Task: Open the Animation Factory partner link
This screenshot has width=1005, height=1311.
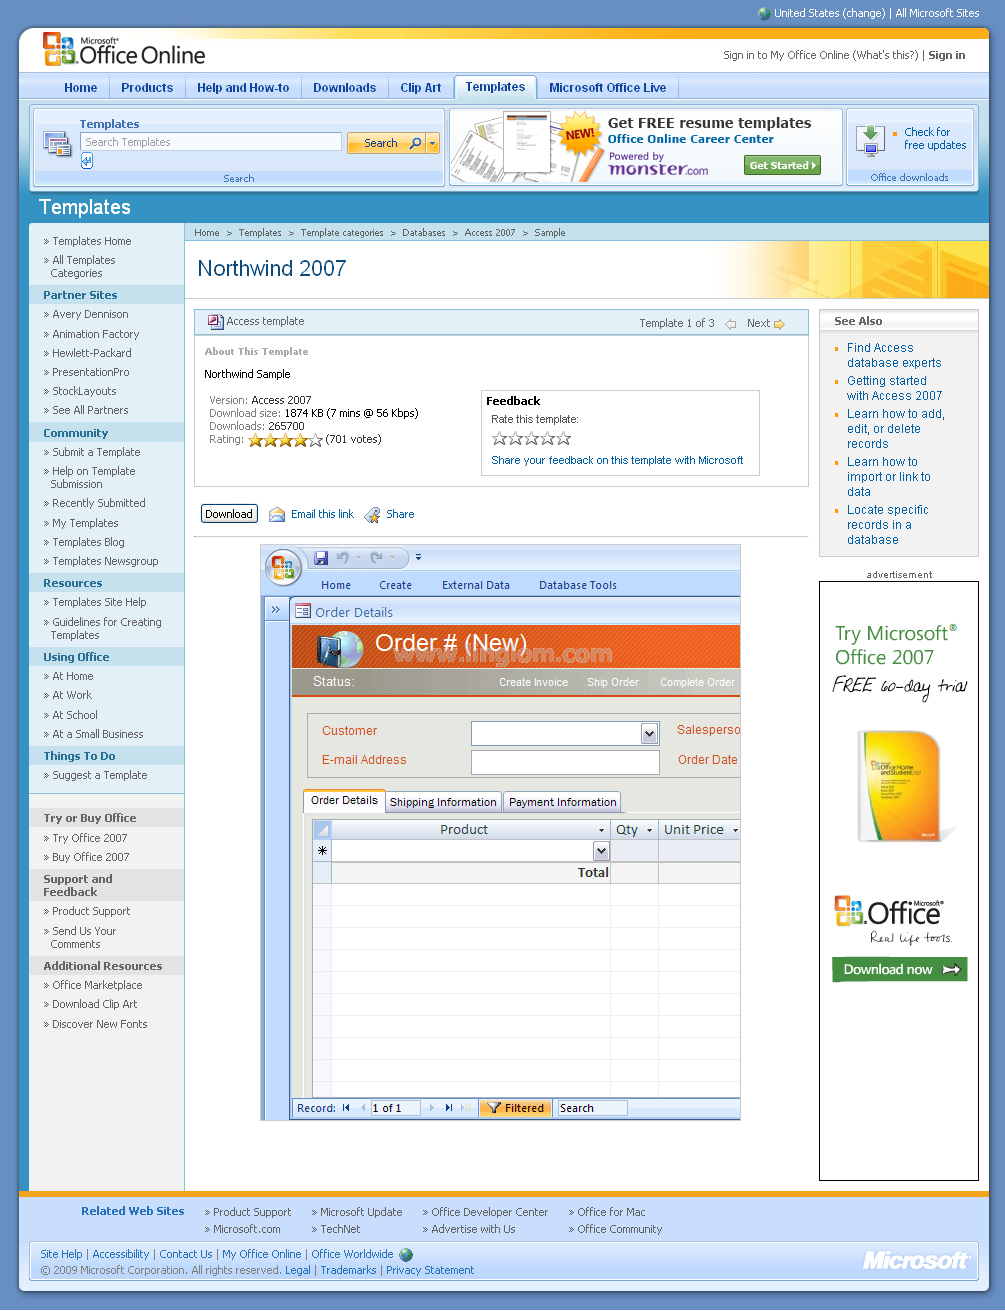Action: (x=96, y=334)
